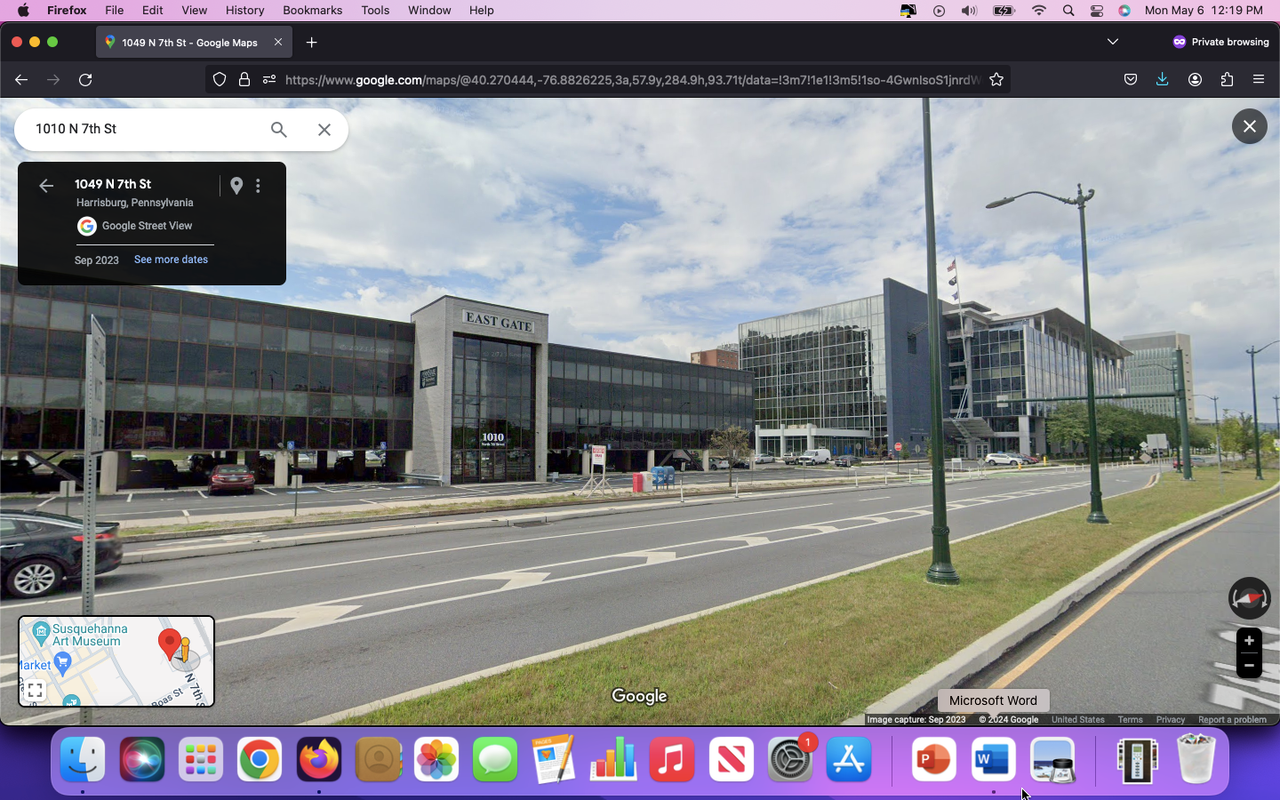The image size is (1280, 800).
Task: Expand the list all tabs chevron
Action: click(1113, 42)
